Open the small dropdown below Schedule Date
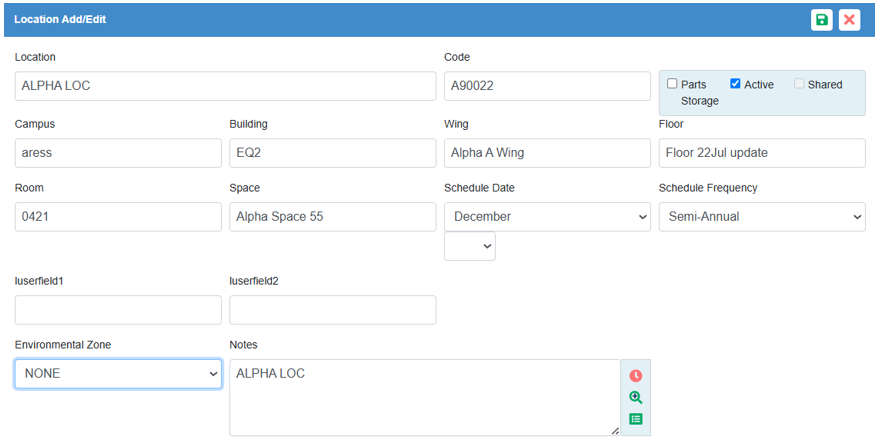The width and height of the screenshot is (876, 441). 469,247
